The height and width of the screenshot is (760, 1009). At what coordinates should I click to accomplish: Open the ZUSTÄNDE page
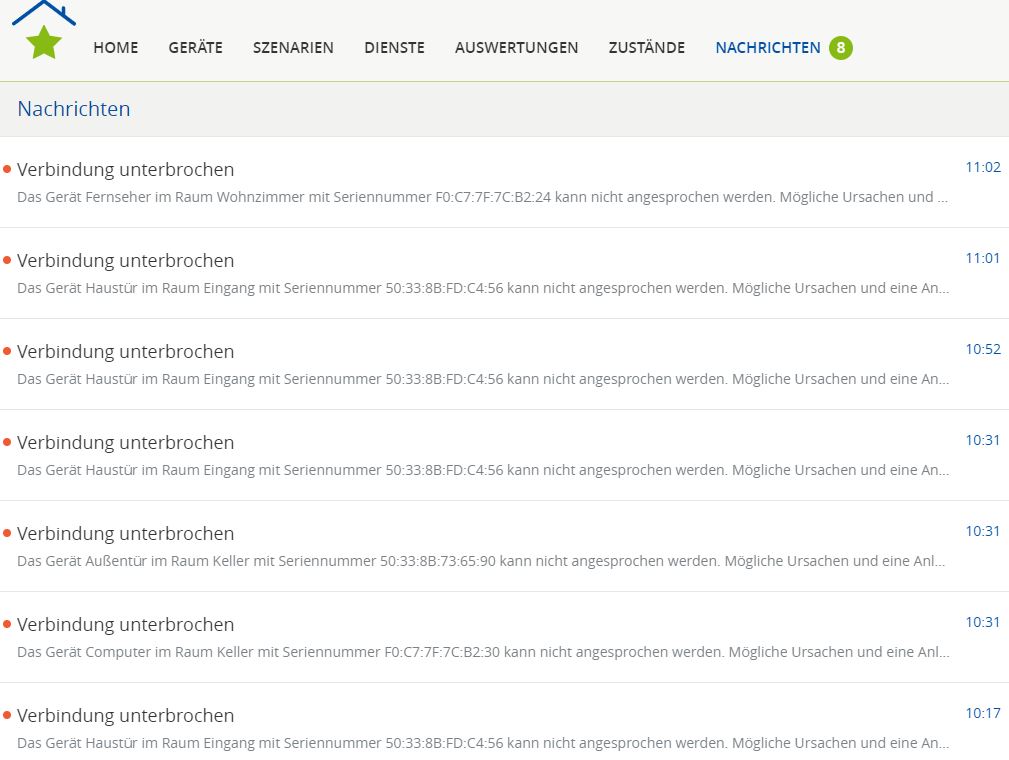(646, 48)
